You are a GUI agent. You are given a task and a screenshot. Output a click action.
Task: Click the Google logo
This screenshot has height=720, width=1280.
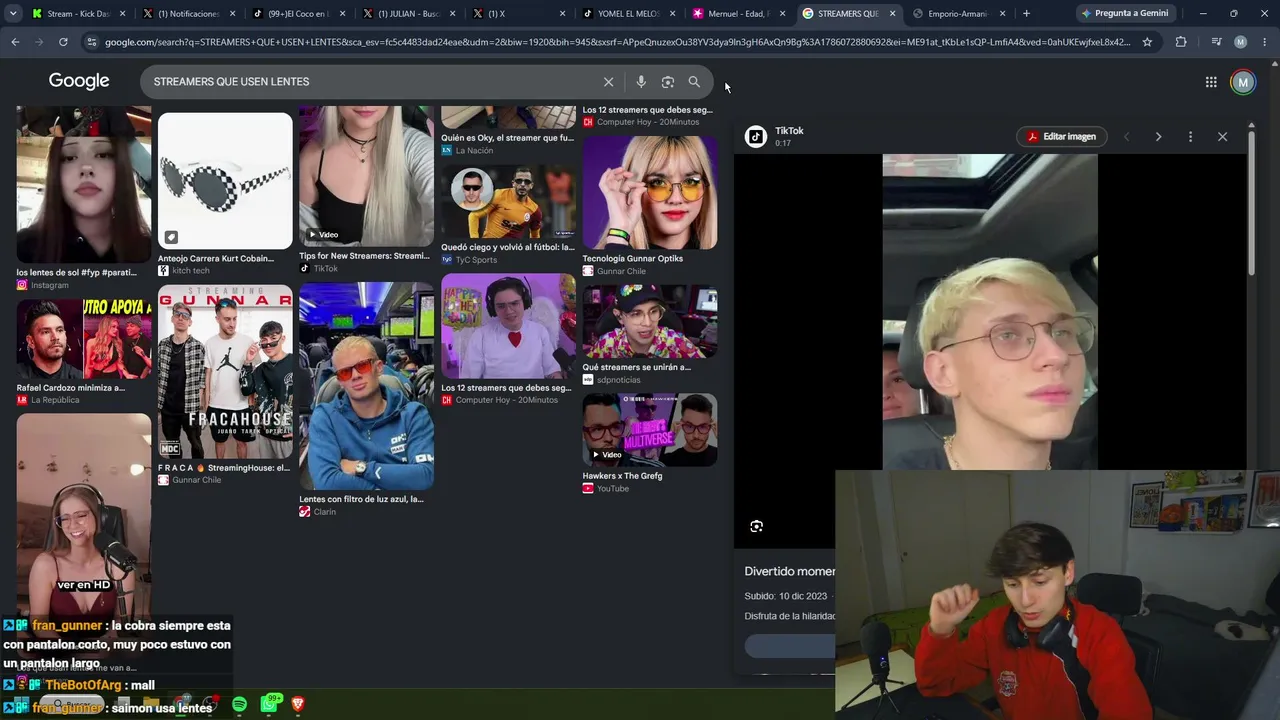pyautogui.click(x=79, y=81)
